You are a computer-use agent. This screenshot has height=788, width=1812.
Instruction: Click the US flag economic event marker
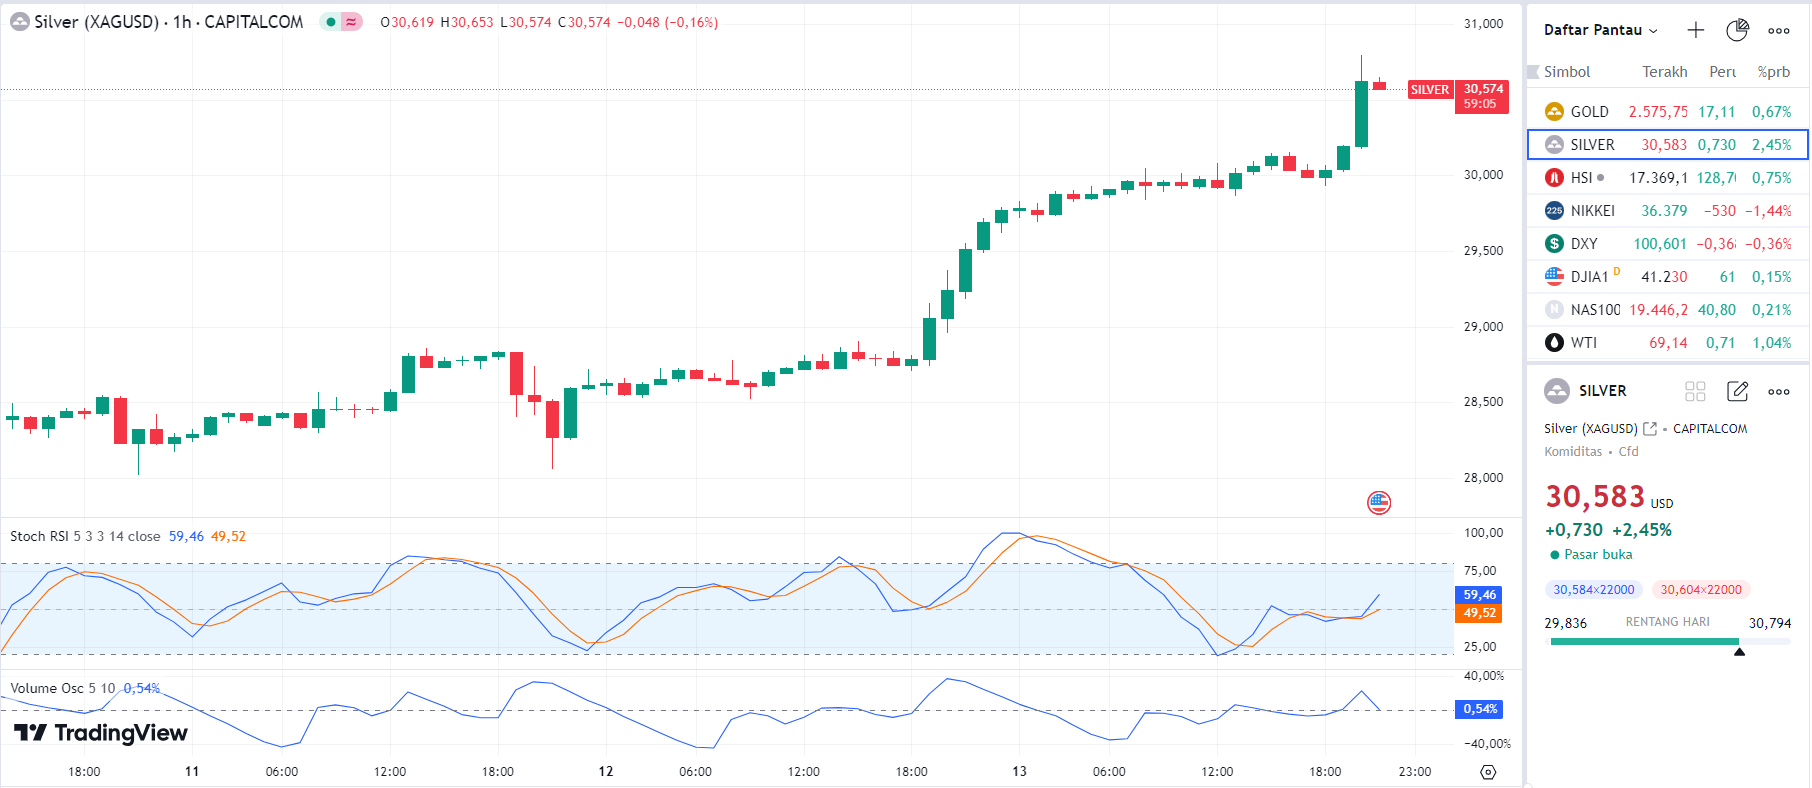pos(1379,502)
